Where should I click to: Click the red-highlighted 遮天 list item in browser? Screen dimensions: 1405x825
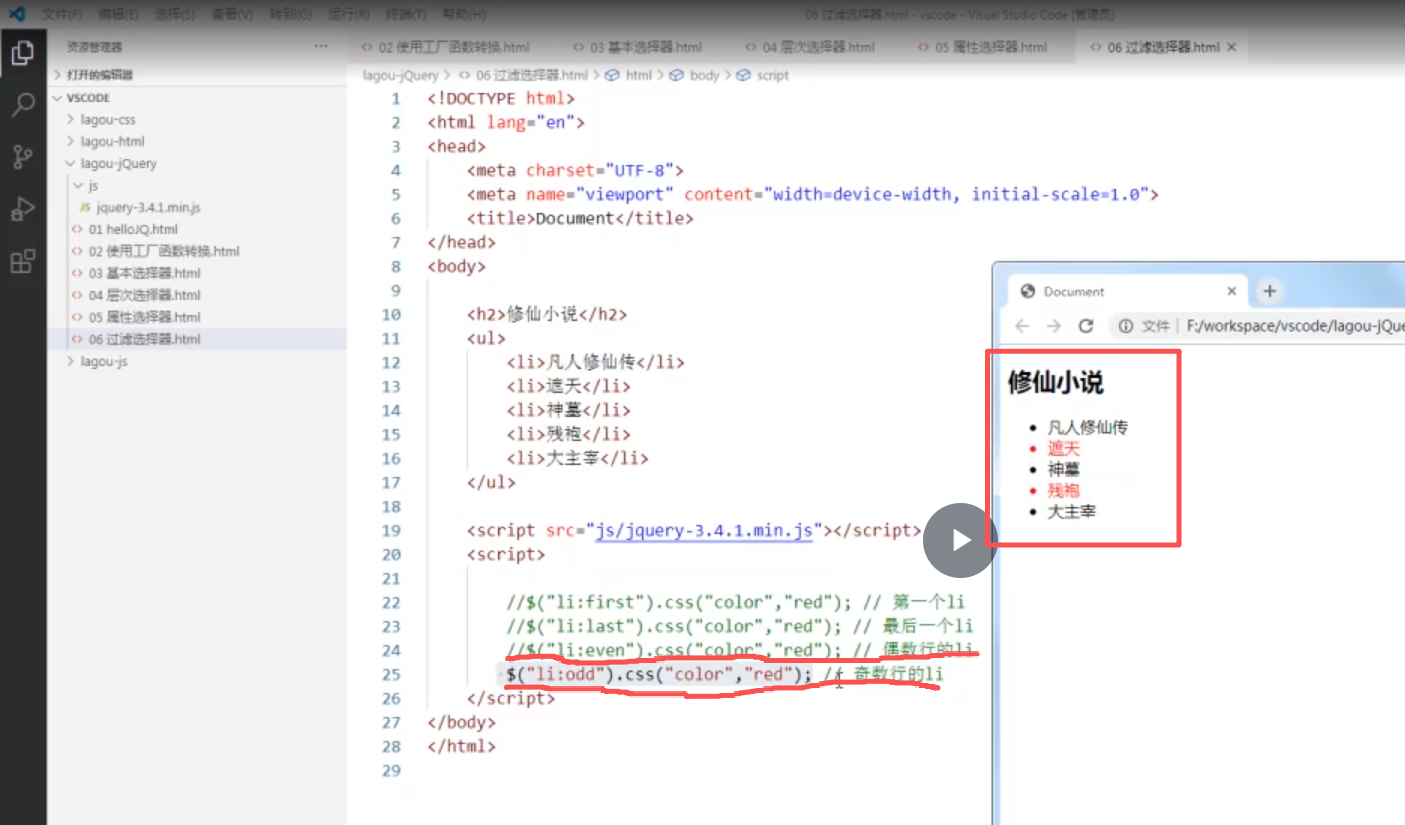[x=1064, y=449]
